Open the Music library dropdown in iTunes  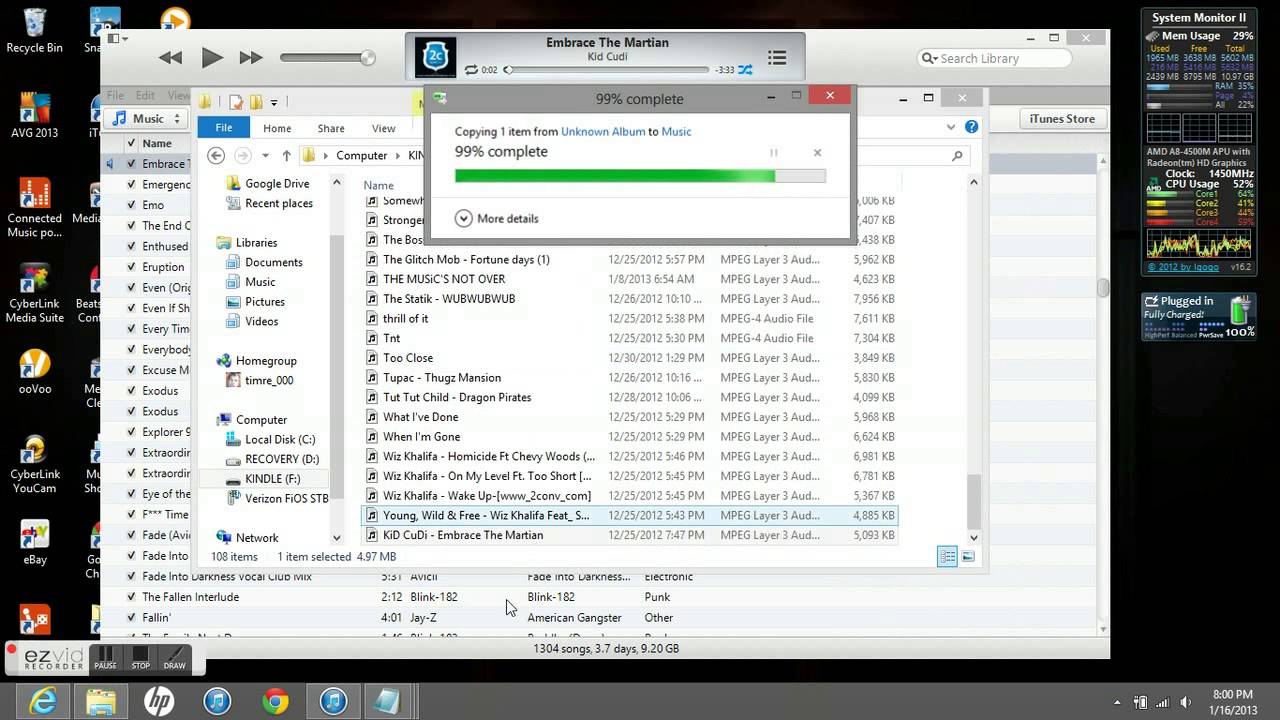pos(147,118)
